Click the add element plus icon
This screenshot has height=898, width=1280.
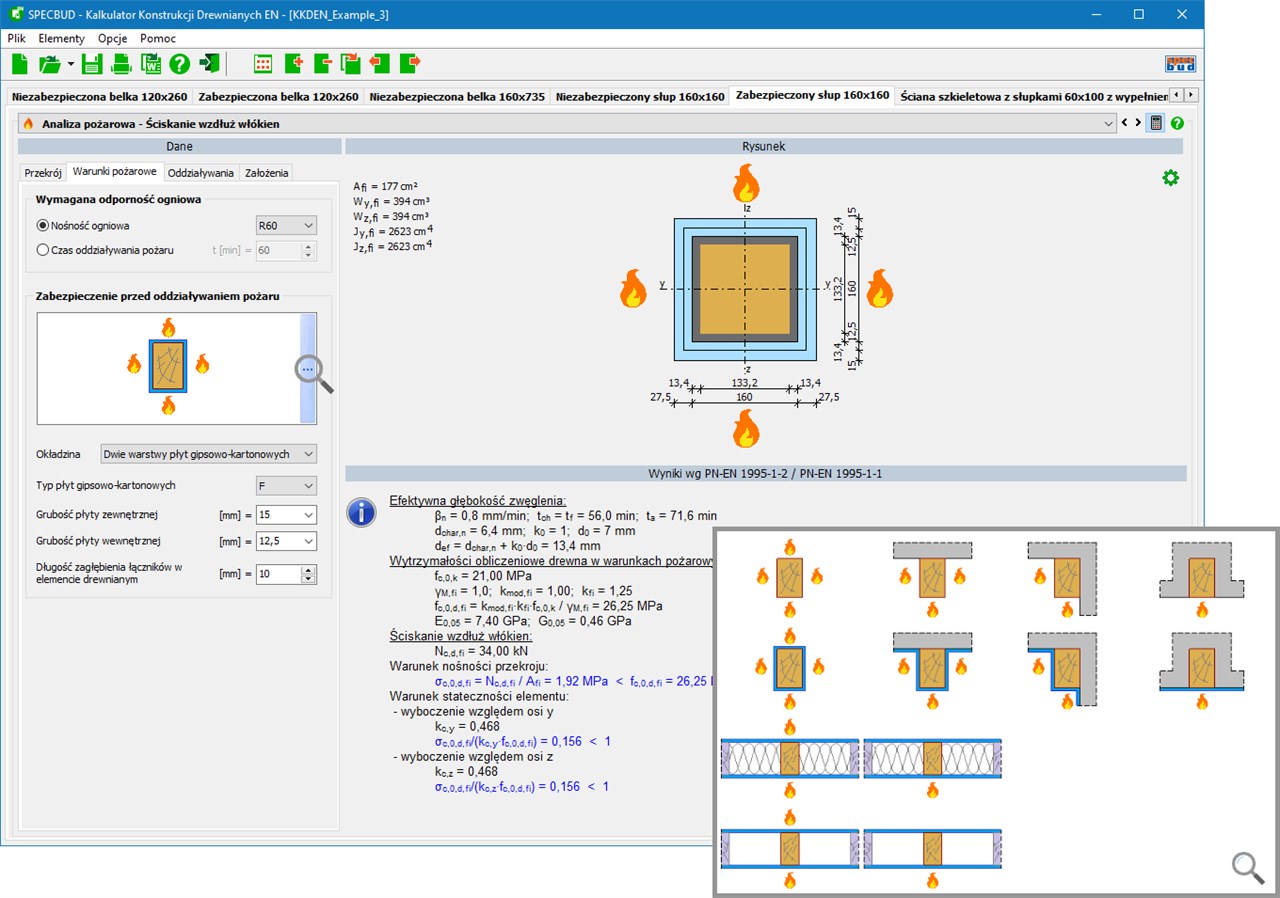pos(293,64)
